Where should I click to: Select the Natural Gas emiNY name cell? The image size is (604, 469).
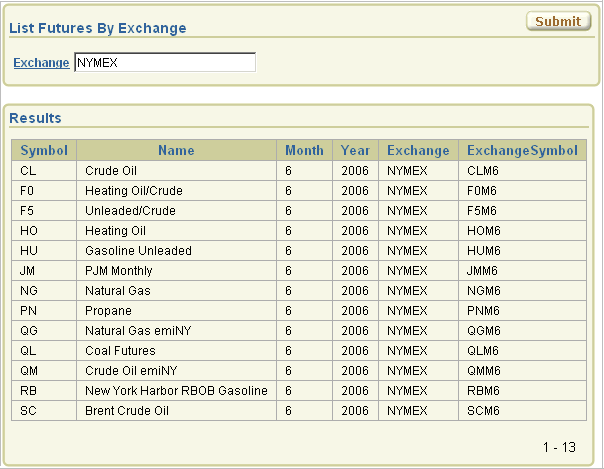pyautogui.click(x=176, y=331)
